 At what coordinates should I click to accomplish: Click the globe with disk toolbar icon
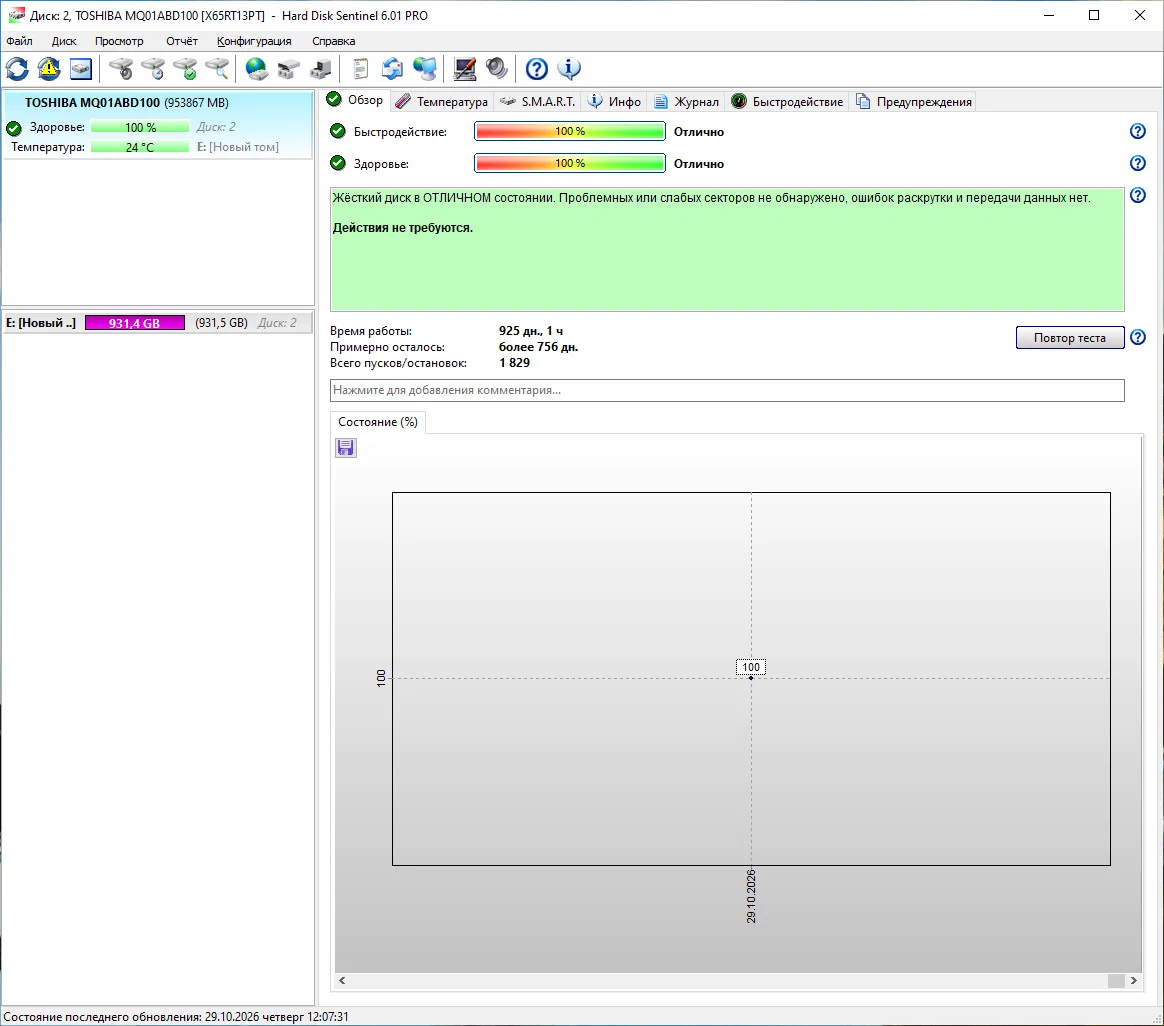pos(257,69)
